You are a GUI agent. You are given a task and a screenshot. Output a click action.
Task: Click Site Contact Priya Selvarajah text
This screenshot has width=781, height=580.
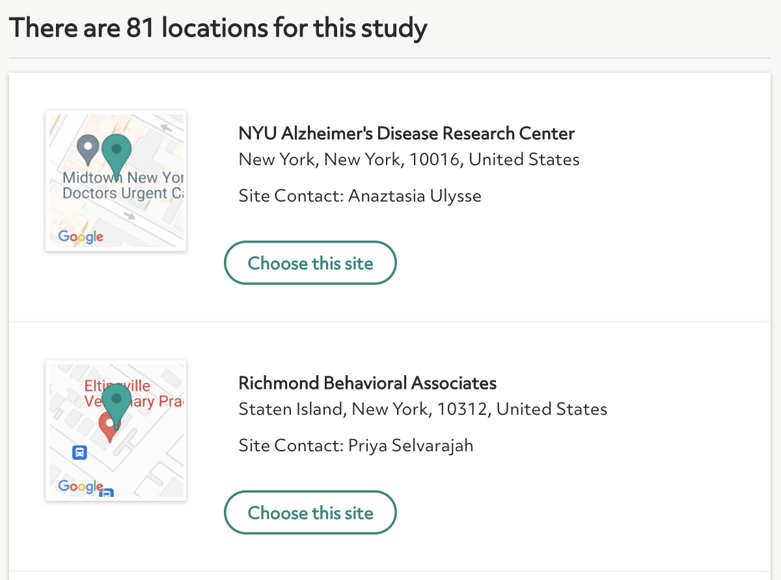point(356,445)
